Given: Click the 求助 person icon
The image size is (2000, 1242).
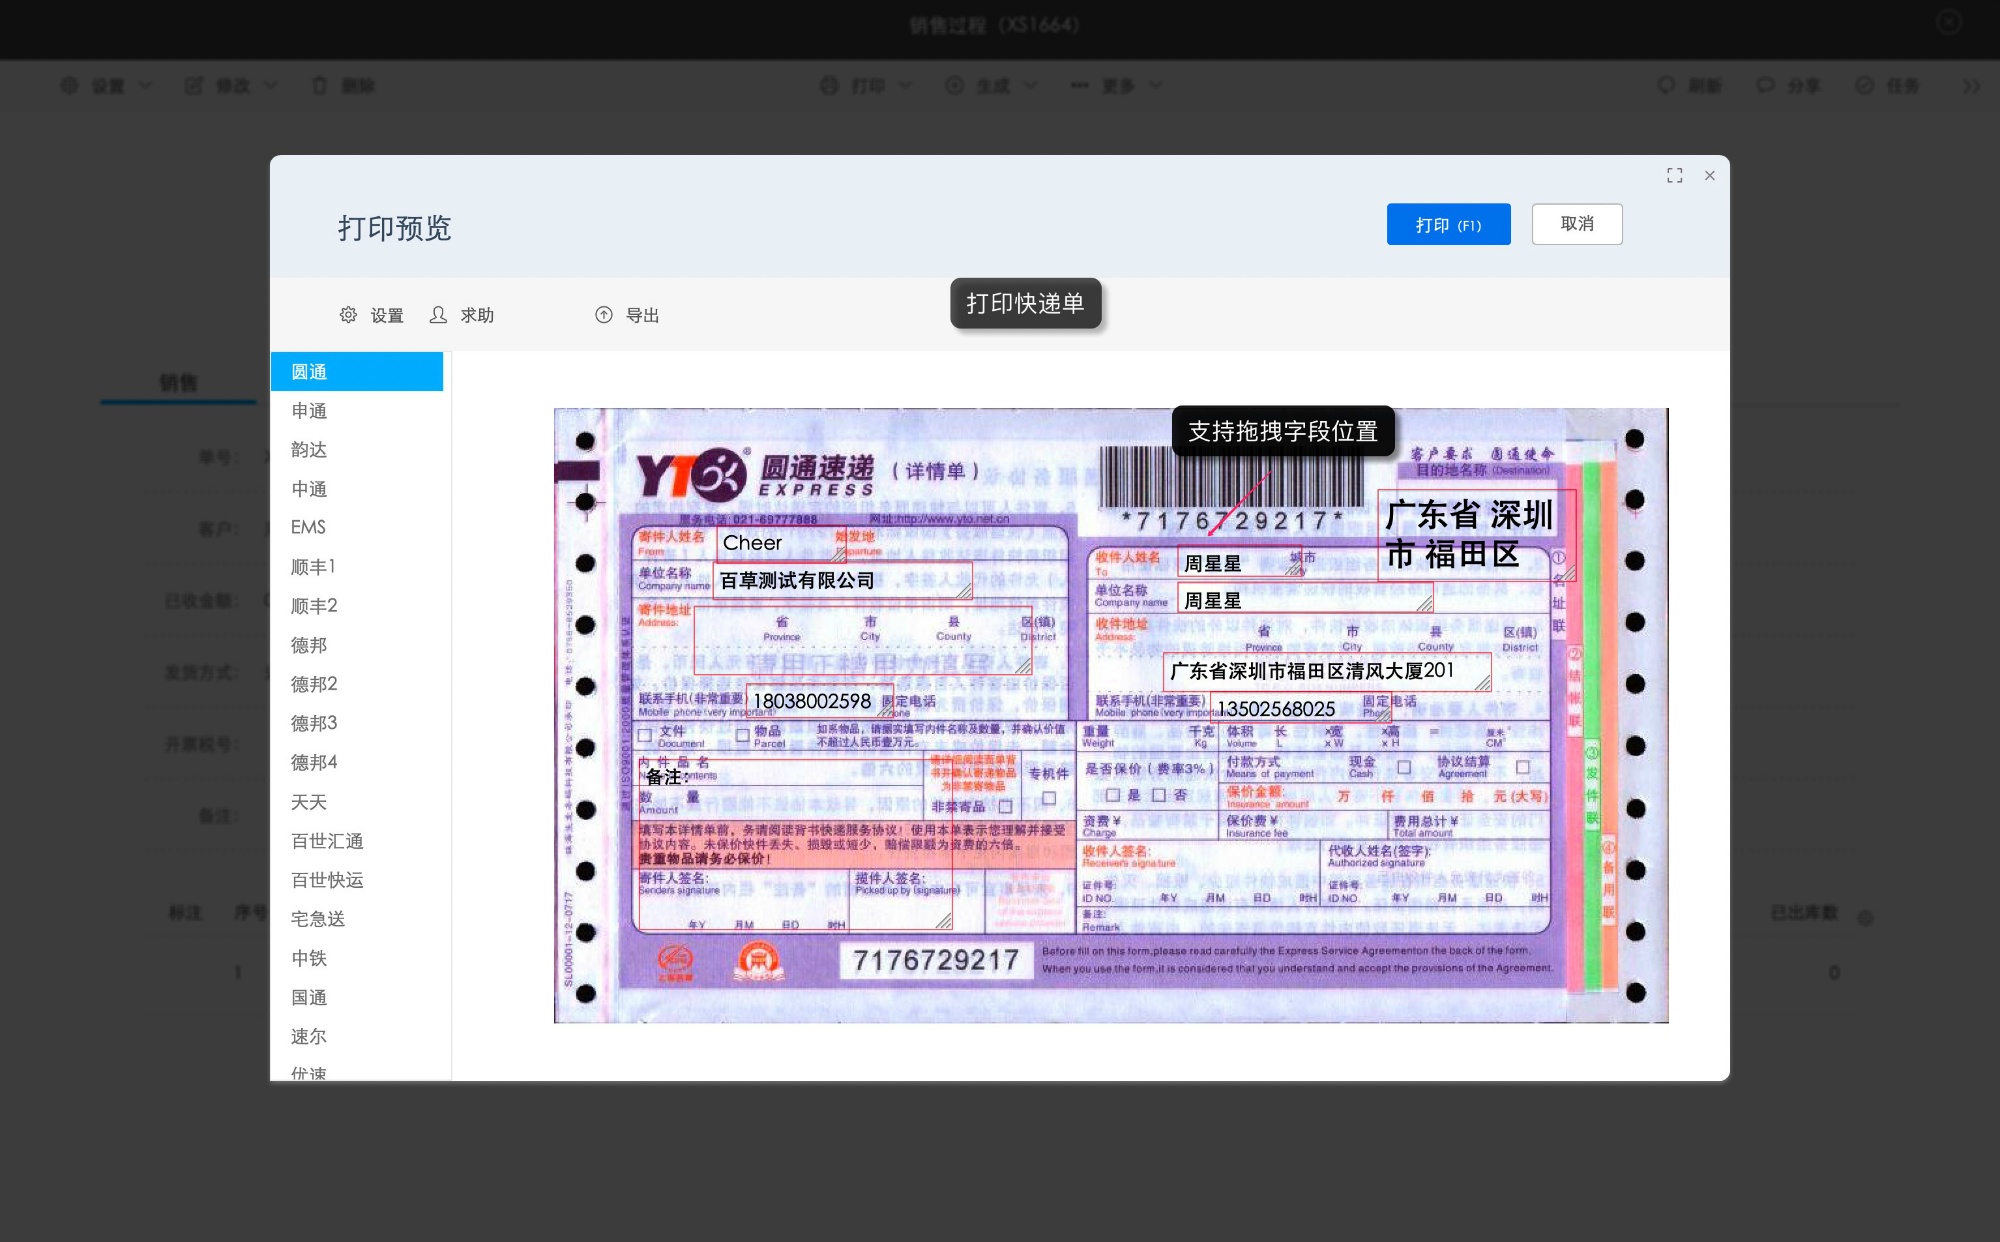Looking at the screenshot, I should point(438,315).
